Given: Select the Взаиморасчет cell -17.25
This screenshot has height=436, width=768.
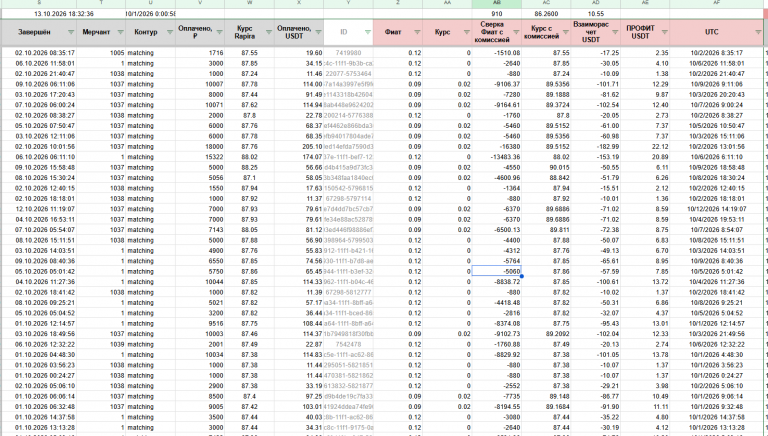Looking at the screenshot, I should pyautogui.click(x=596, y=53).
